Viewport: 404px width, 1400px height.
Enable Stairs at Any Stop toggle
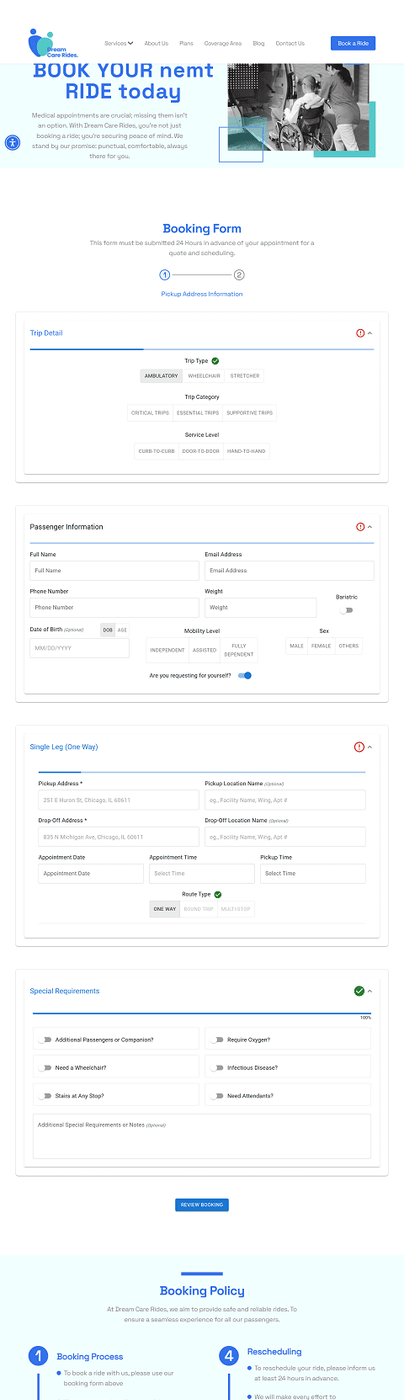(45, 1095)
